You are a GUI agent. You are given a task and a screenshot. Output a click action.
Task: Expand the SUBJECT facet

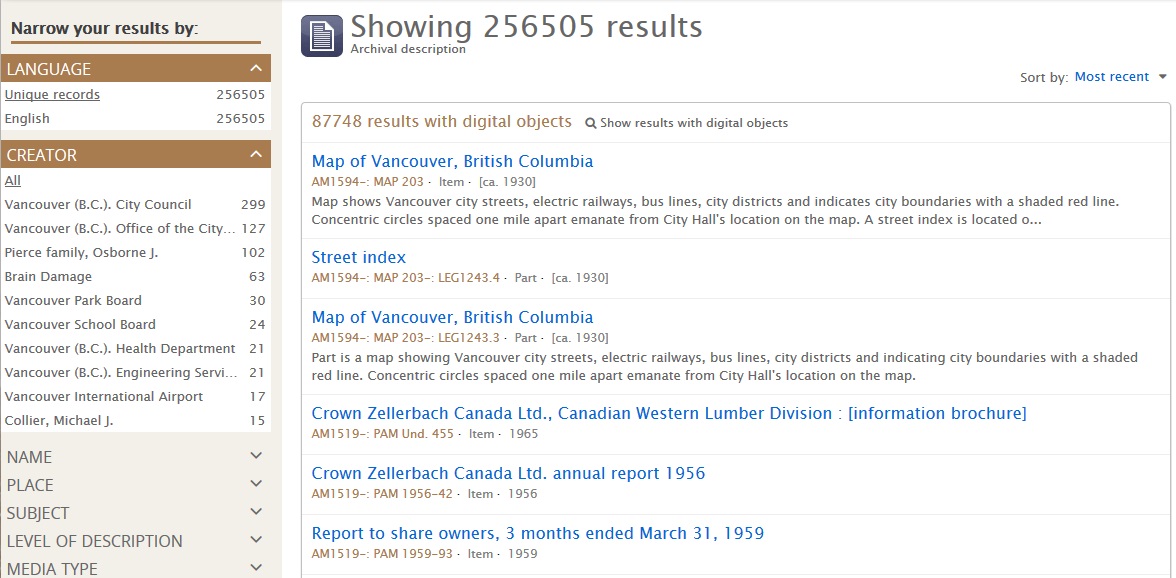(135, 513)
